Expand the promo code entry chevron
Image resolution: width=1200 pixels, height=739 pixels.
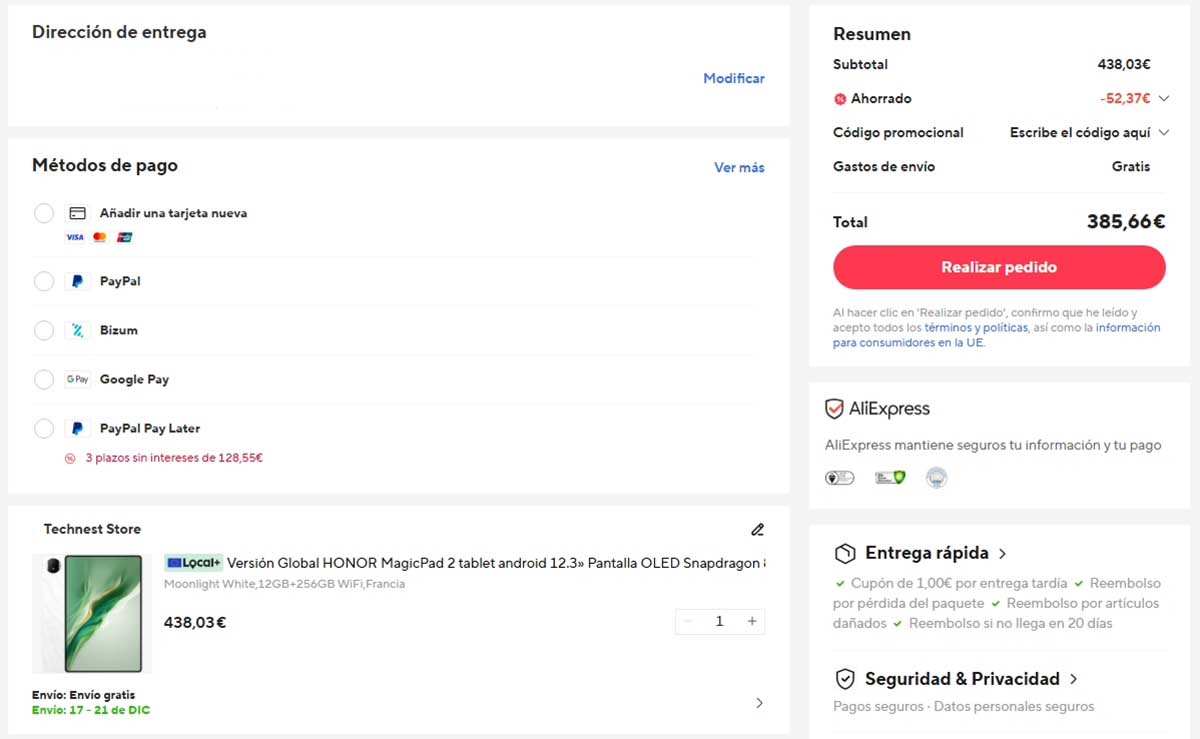tap(1164, 132)
